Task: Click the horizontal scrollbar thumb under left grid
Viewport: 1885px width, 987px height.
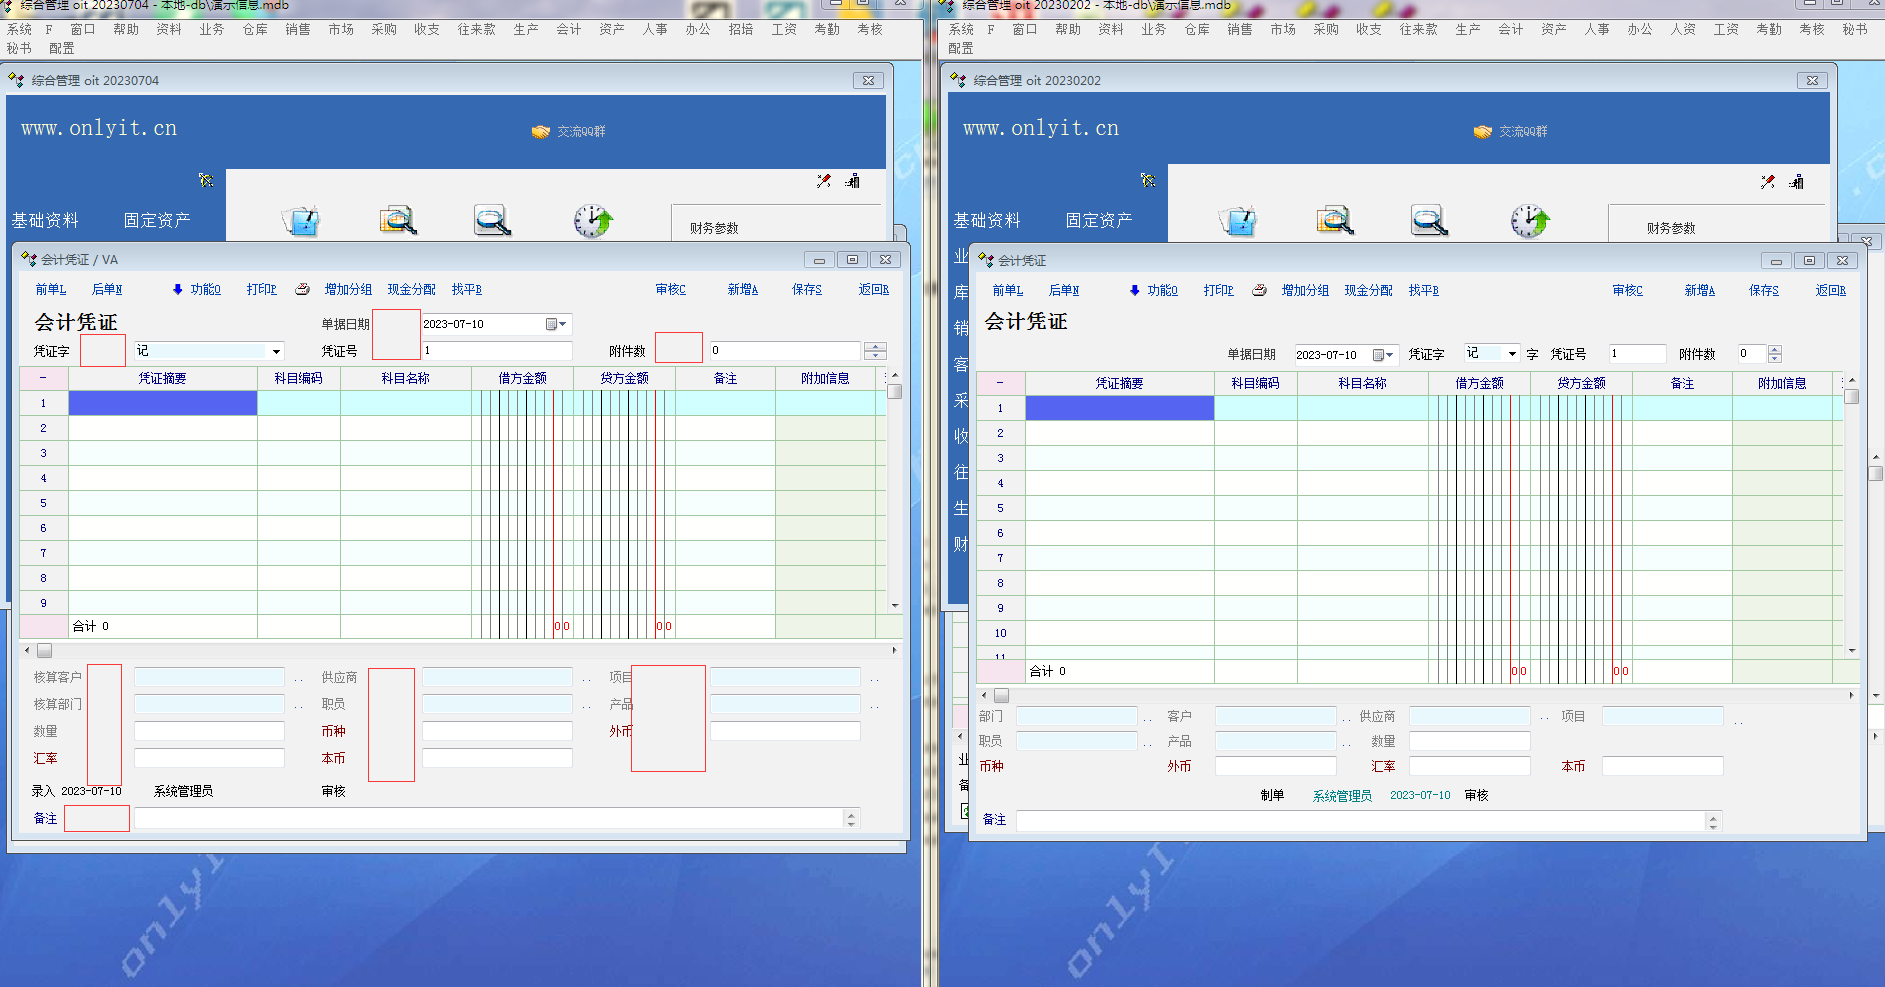Action: (45, 651)
